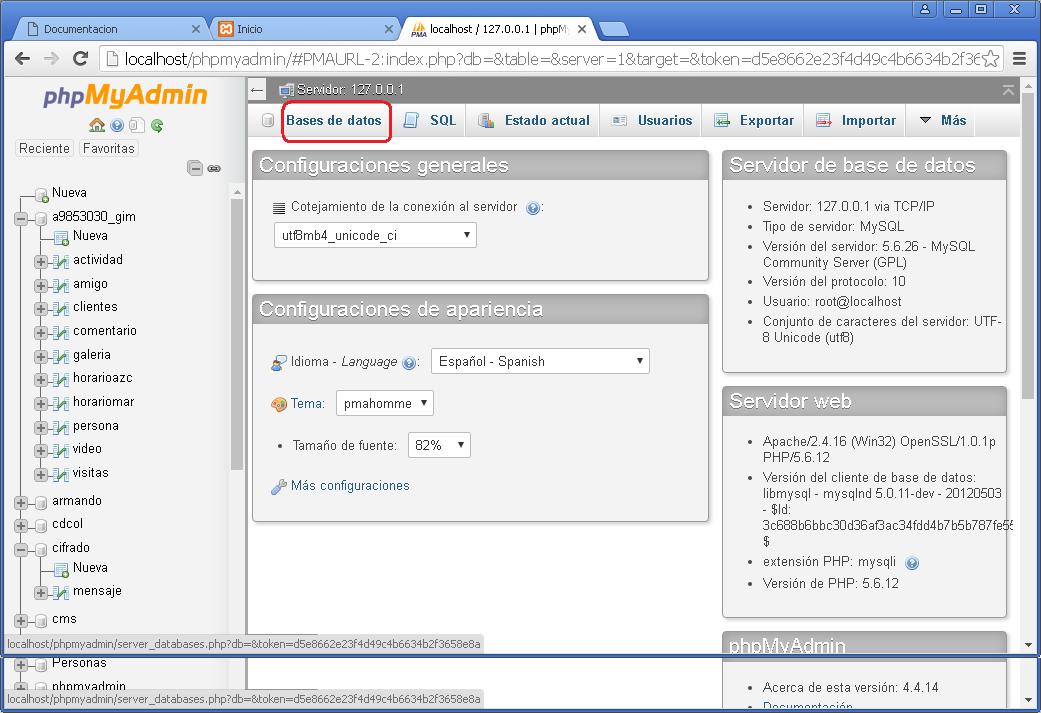Select the horariomar table in tree
The image size is (1041, 713).
pyautogui.click(x=104, y=402)
